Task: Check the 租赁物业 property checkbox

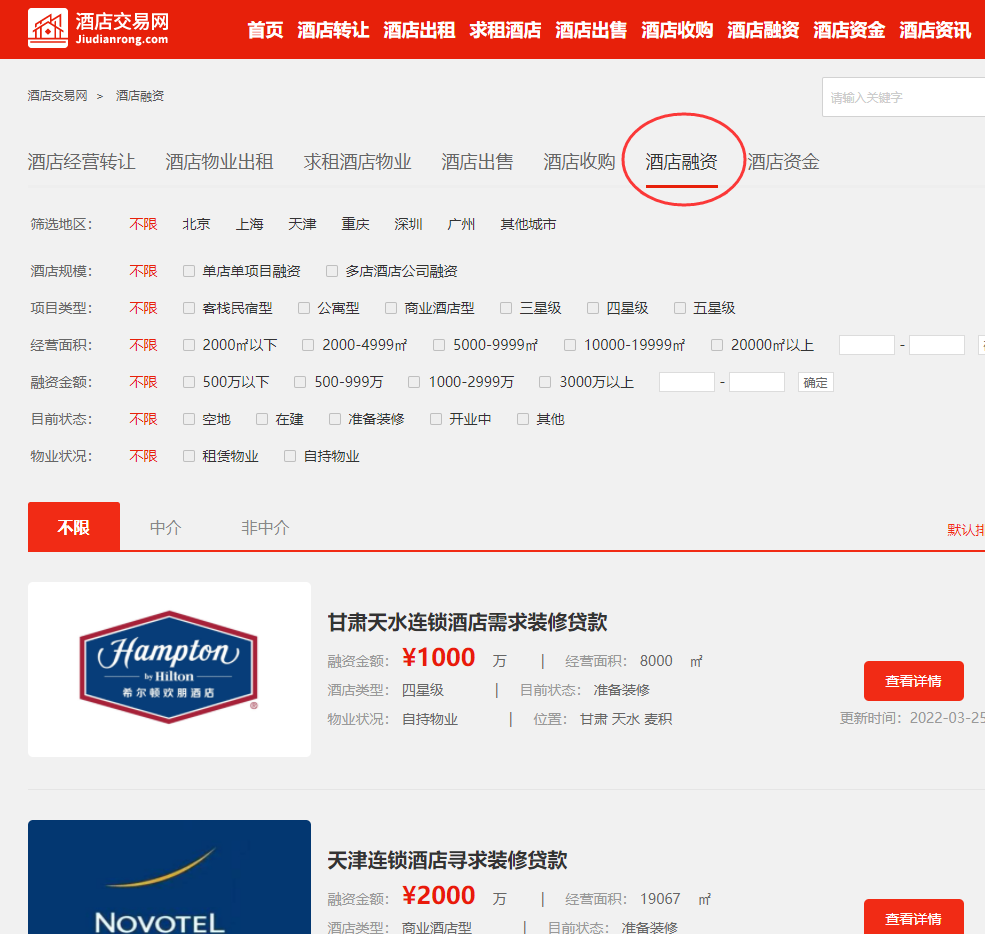Action: tap(188, 457)
